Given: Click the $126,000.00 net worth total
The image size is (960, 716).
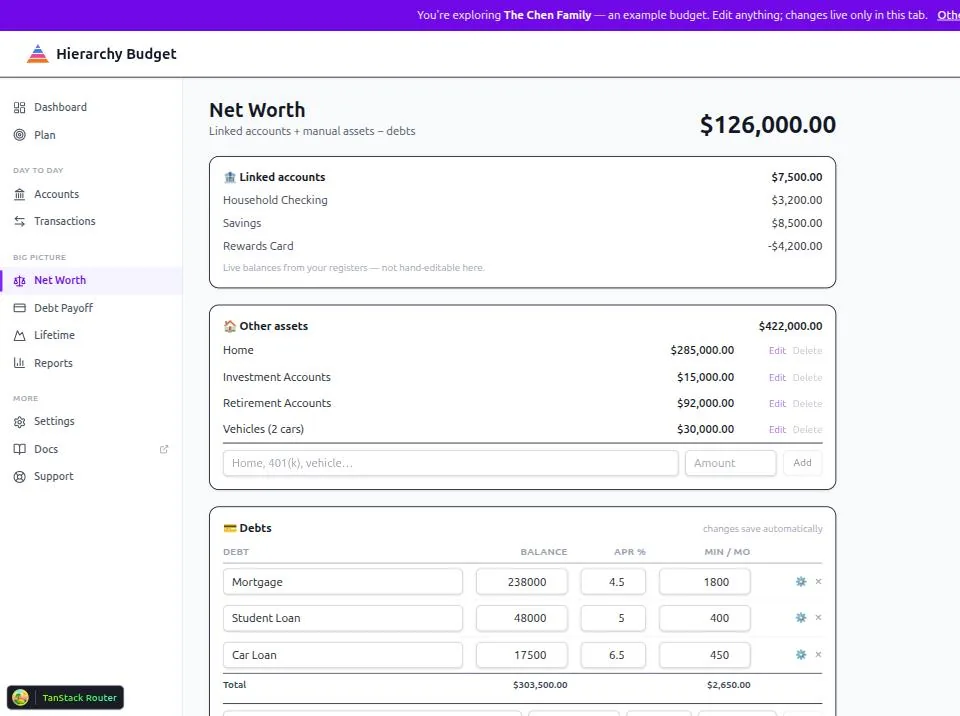Looking at the screenshot, I should click(x=768, y=125).
